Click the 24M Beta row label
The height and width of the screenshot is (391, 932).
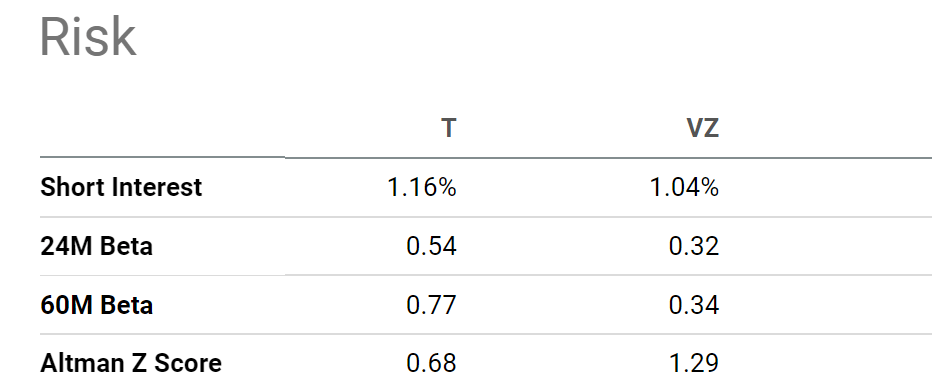(96, 246)
